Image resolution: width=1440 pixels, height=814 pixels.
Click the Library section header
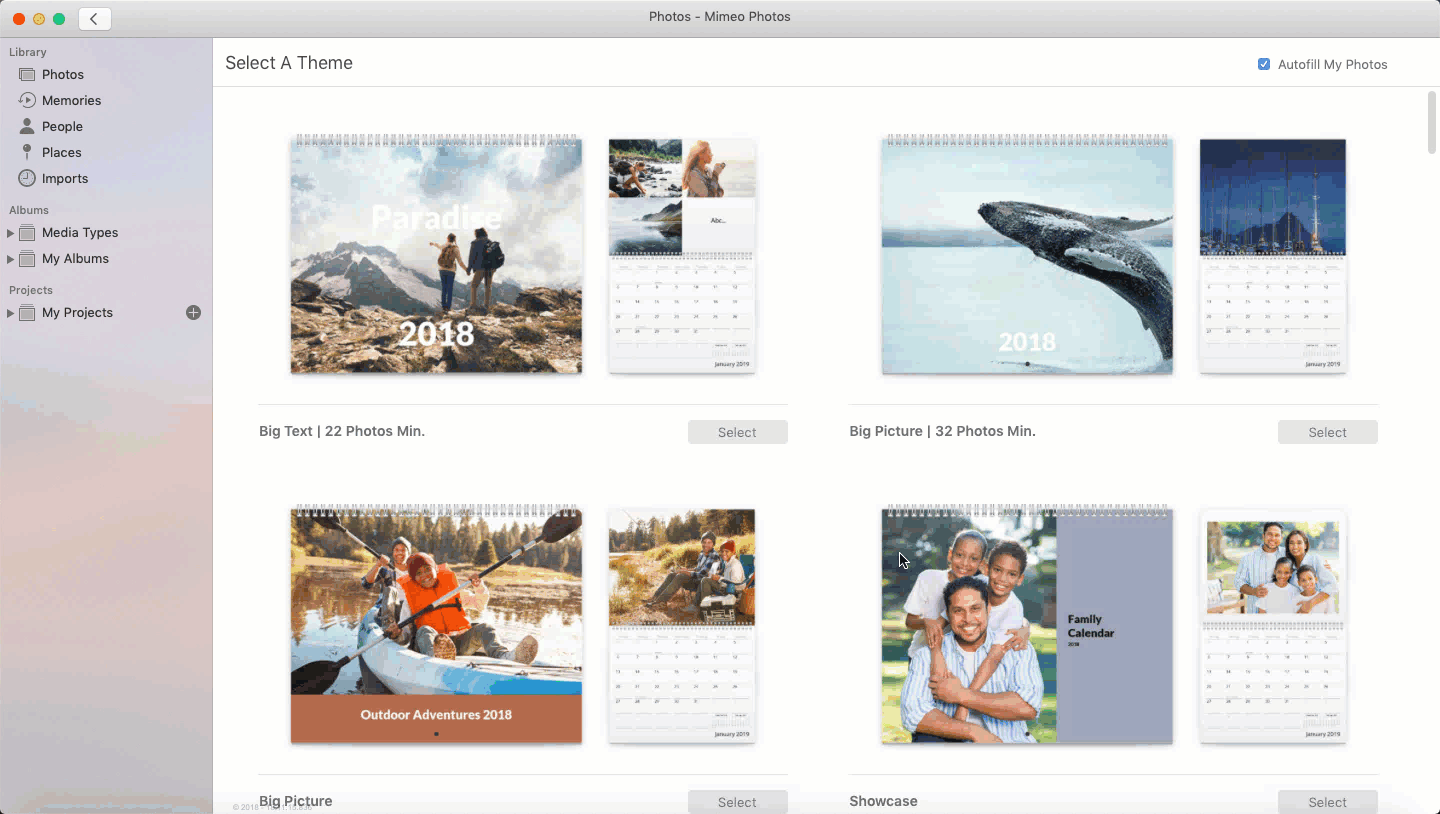pos(28,52)
